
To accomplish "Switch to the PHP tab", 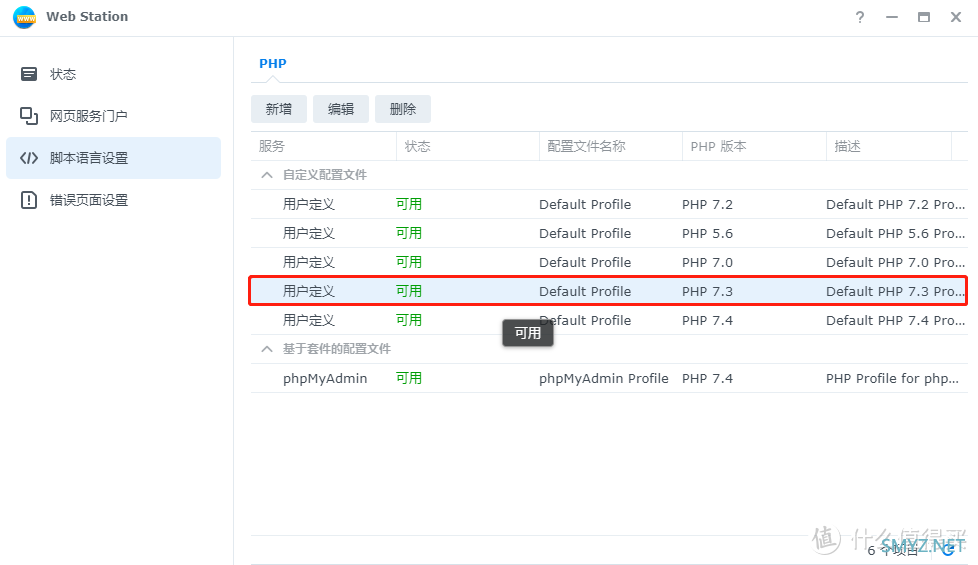I will point(273,64).
